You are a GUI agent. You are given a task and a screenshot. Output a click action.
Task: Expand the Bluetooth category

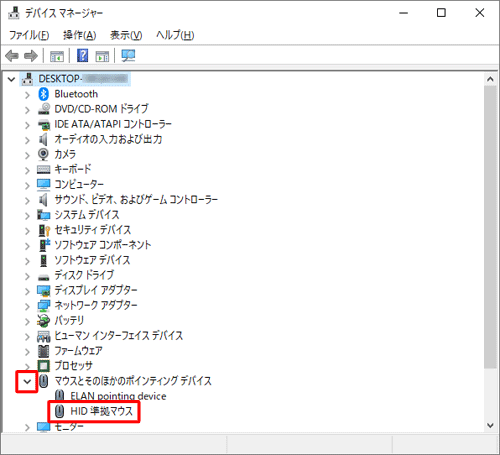27,95
